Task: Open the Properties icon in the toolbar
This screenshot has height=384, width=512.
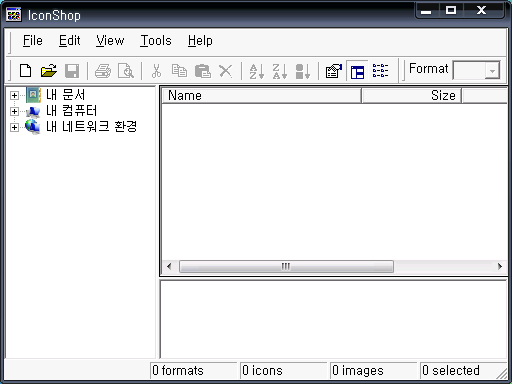Action: (334, 71)
